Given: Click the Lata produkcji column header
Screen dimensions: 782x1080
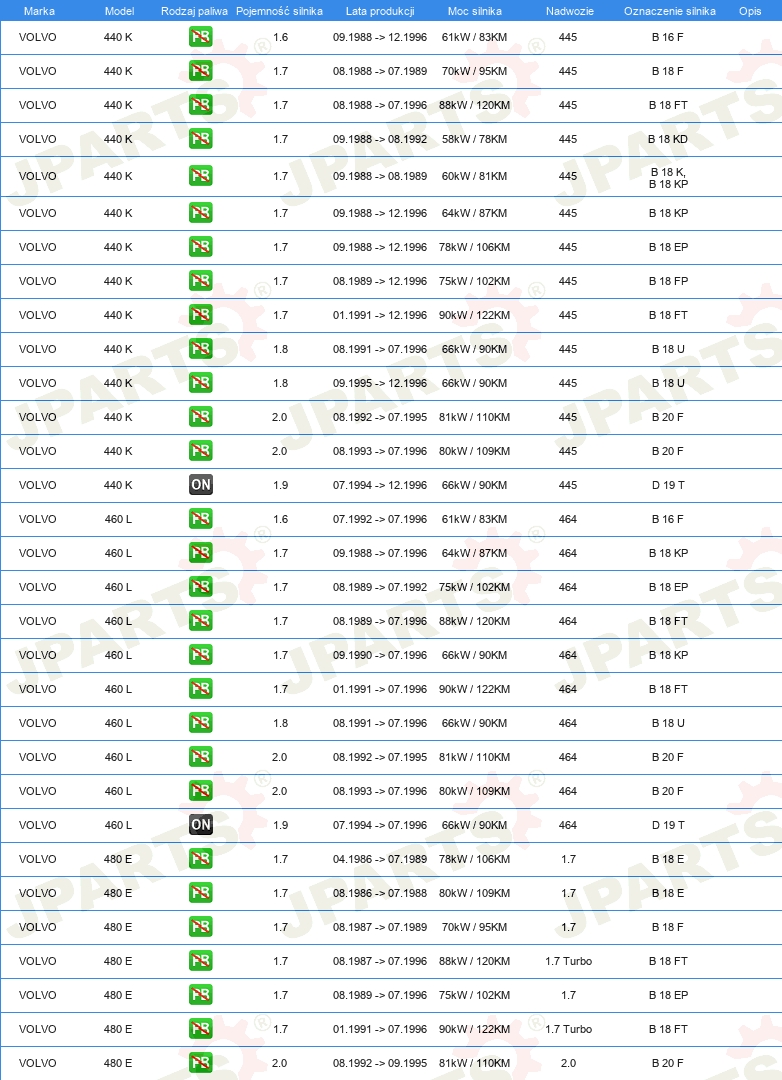Looking at the screenshot, I should click(380, 11).
